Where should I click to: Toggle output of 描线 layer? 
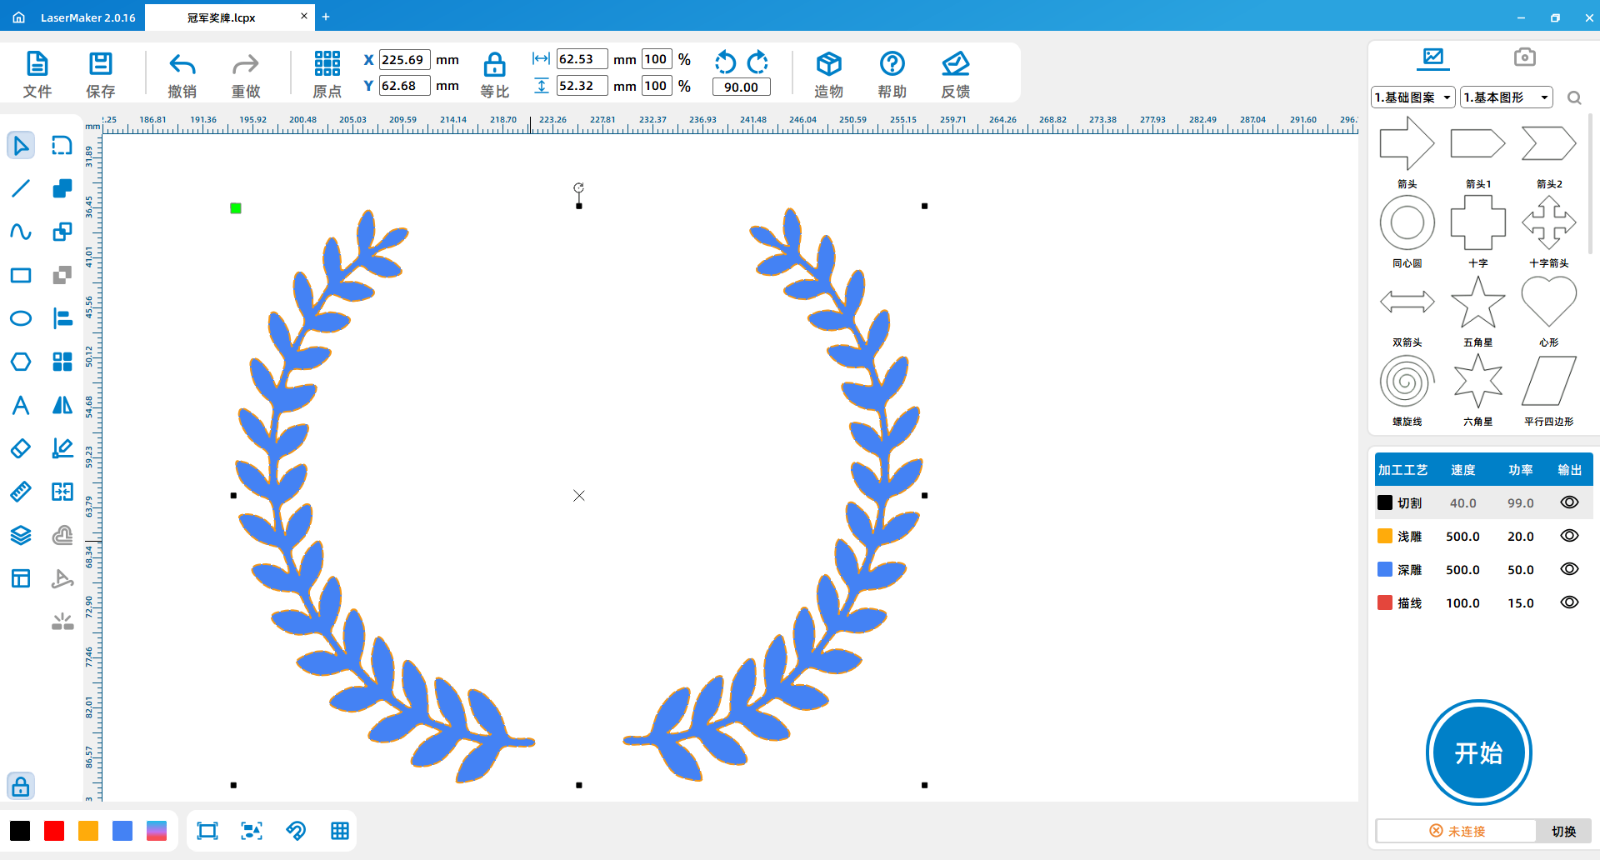[x=1569, y=603]
